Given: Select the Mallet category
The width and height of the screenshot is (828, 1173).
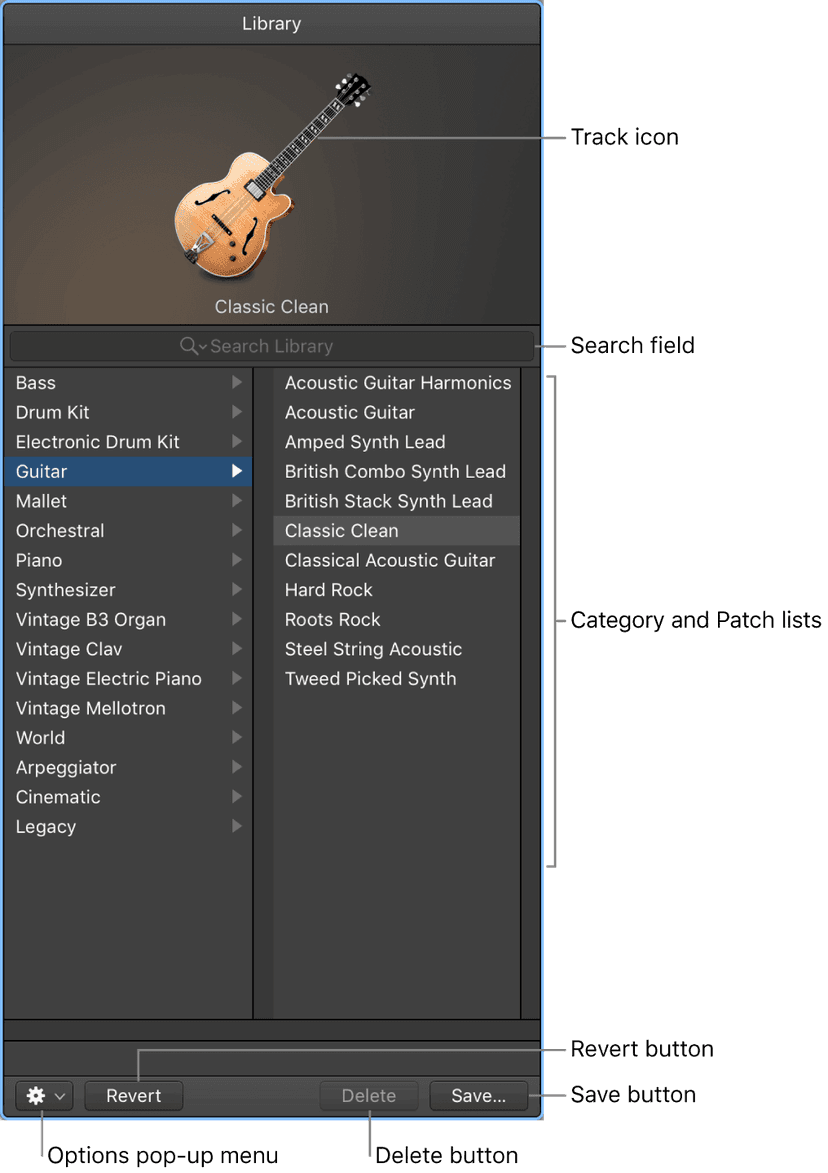Looking at the screenshot, I should 128,501.
